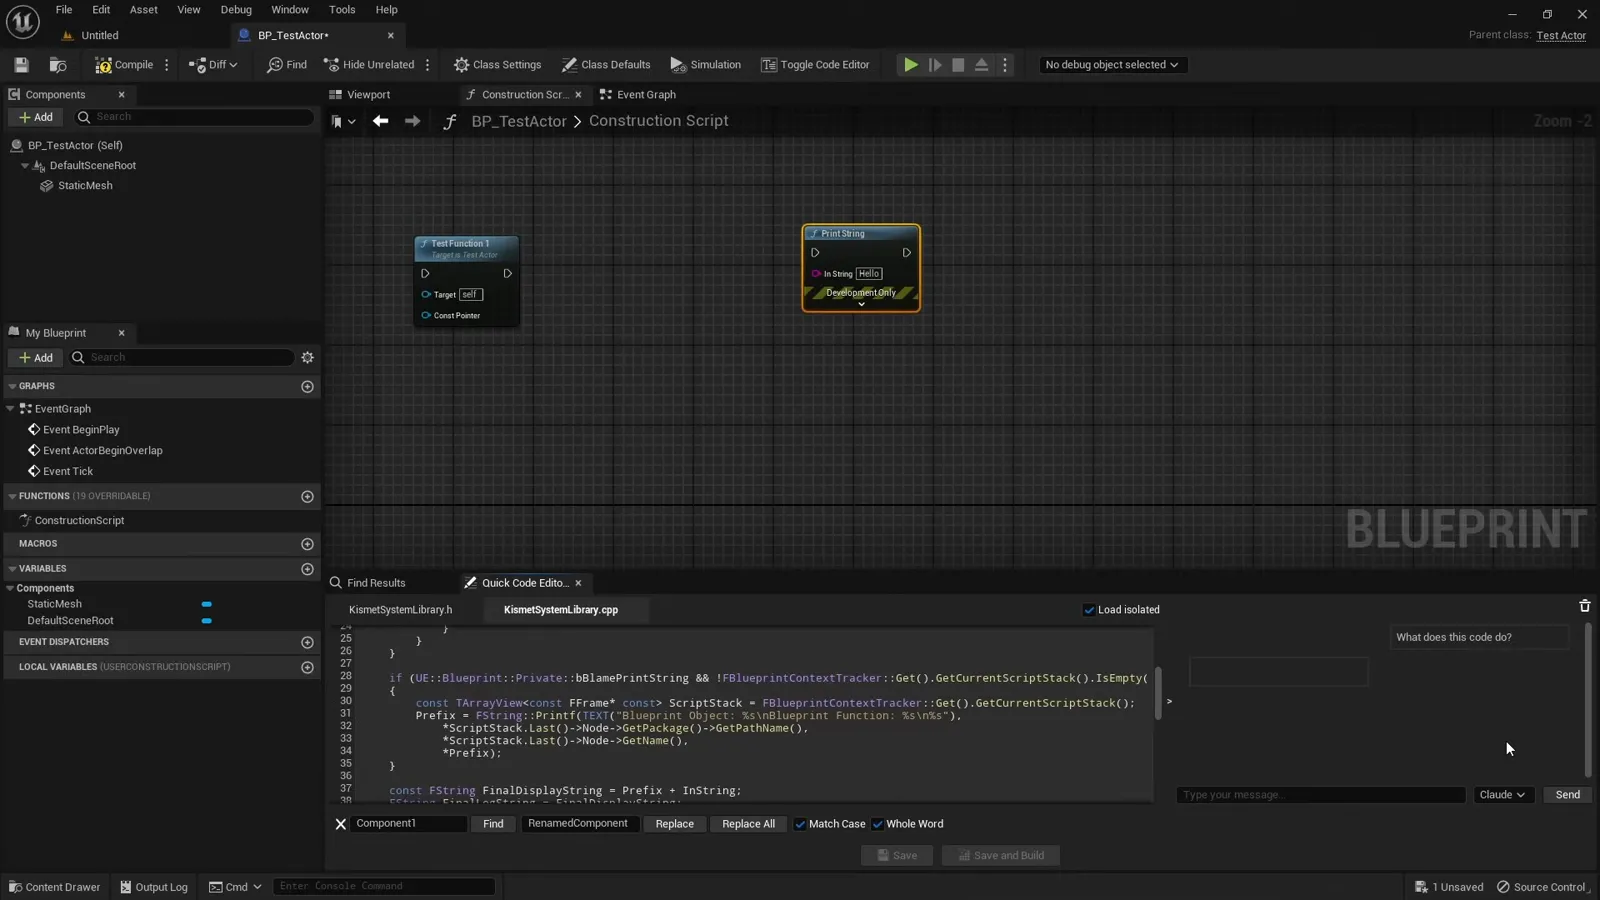This screenshot has width=1600, height=900.
Task: Toggle the Code Editor
Action: [x=815, y=65]
